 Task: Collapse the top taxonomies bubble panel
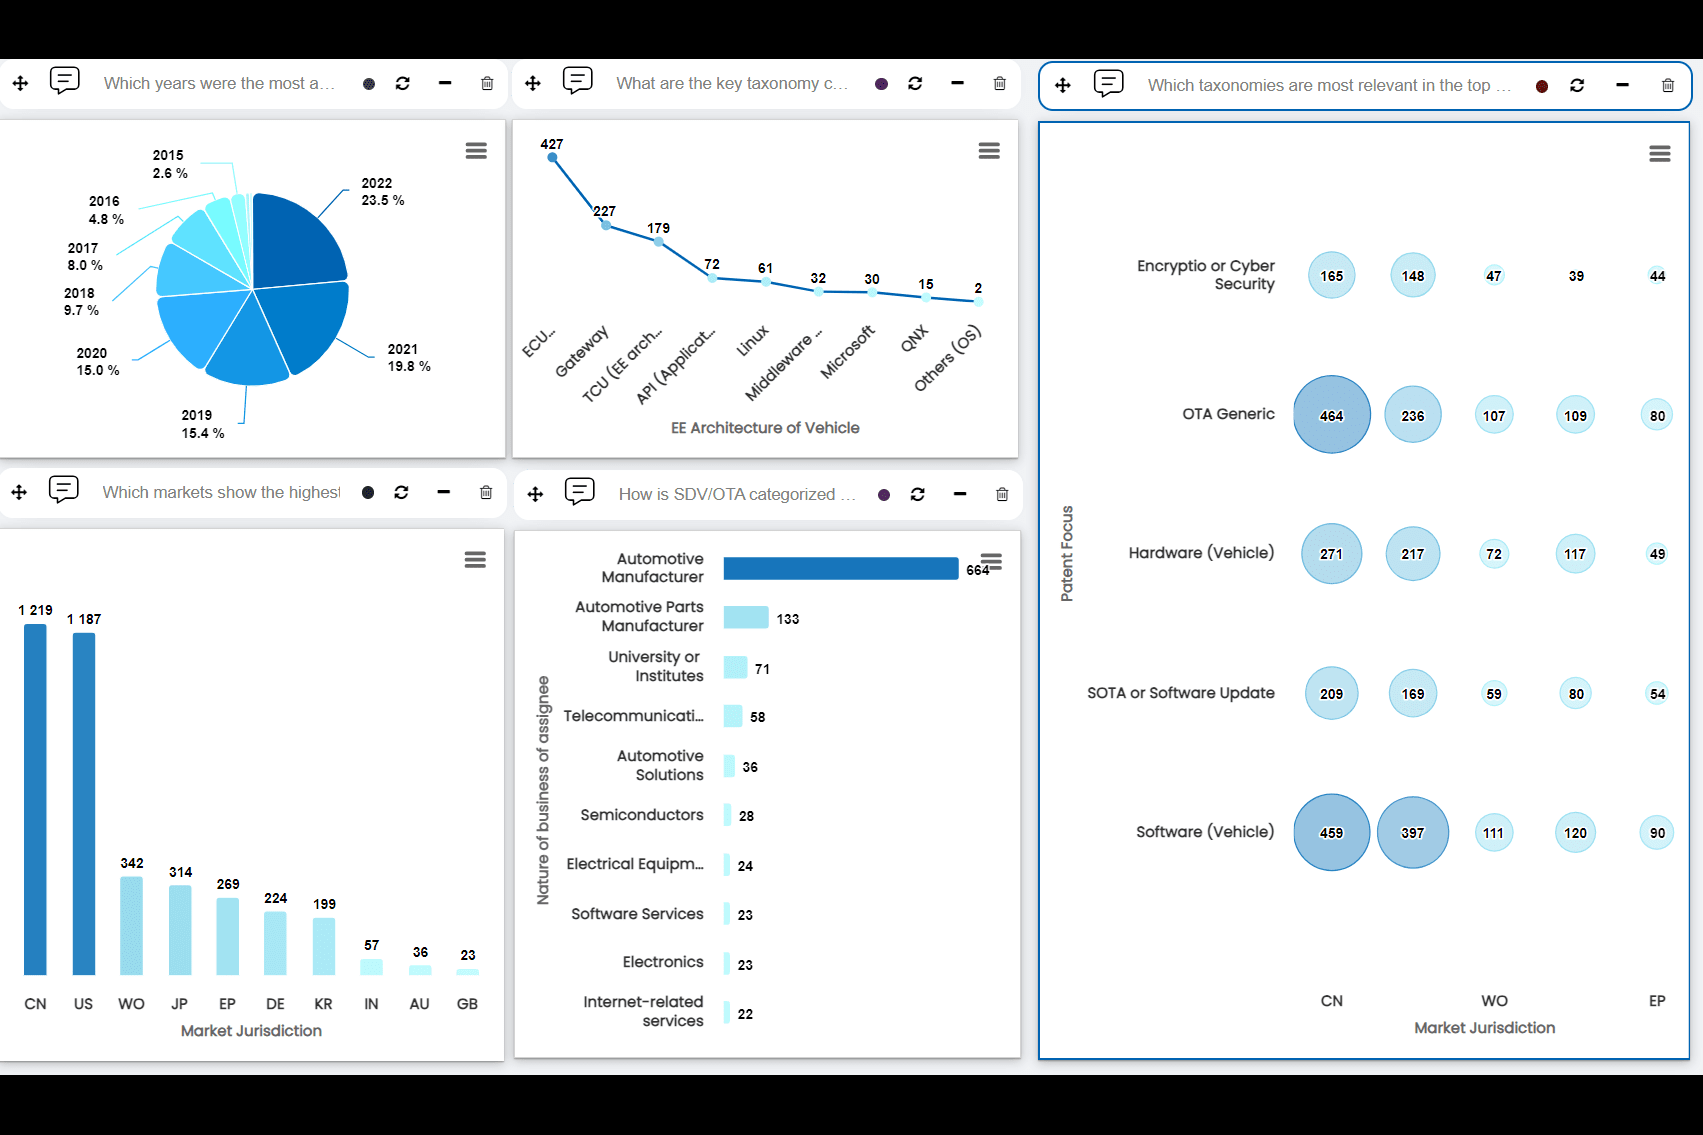1622,86
